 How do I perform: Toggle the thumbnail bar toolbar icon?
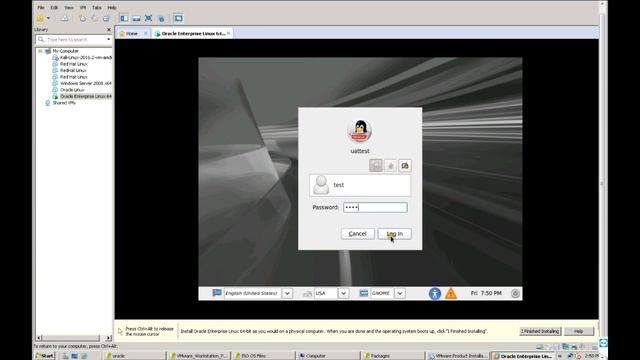tap(136, 18)
